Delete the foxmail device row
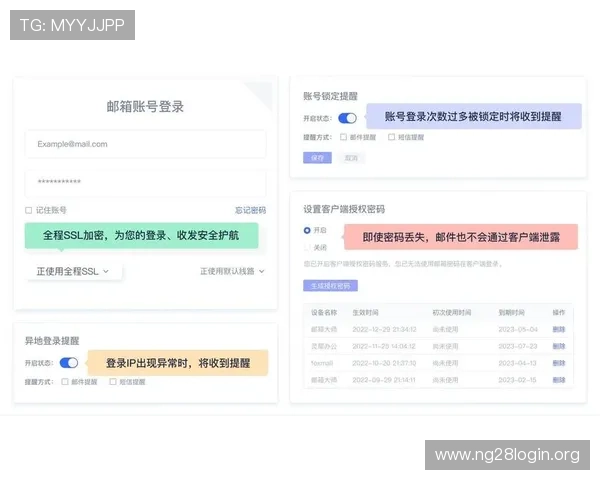 tap(559, 363)
